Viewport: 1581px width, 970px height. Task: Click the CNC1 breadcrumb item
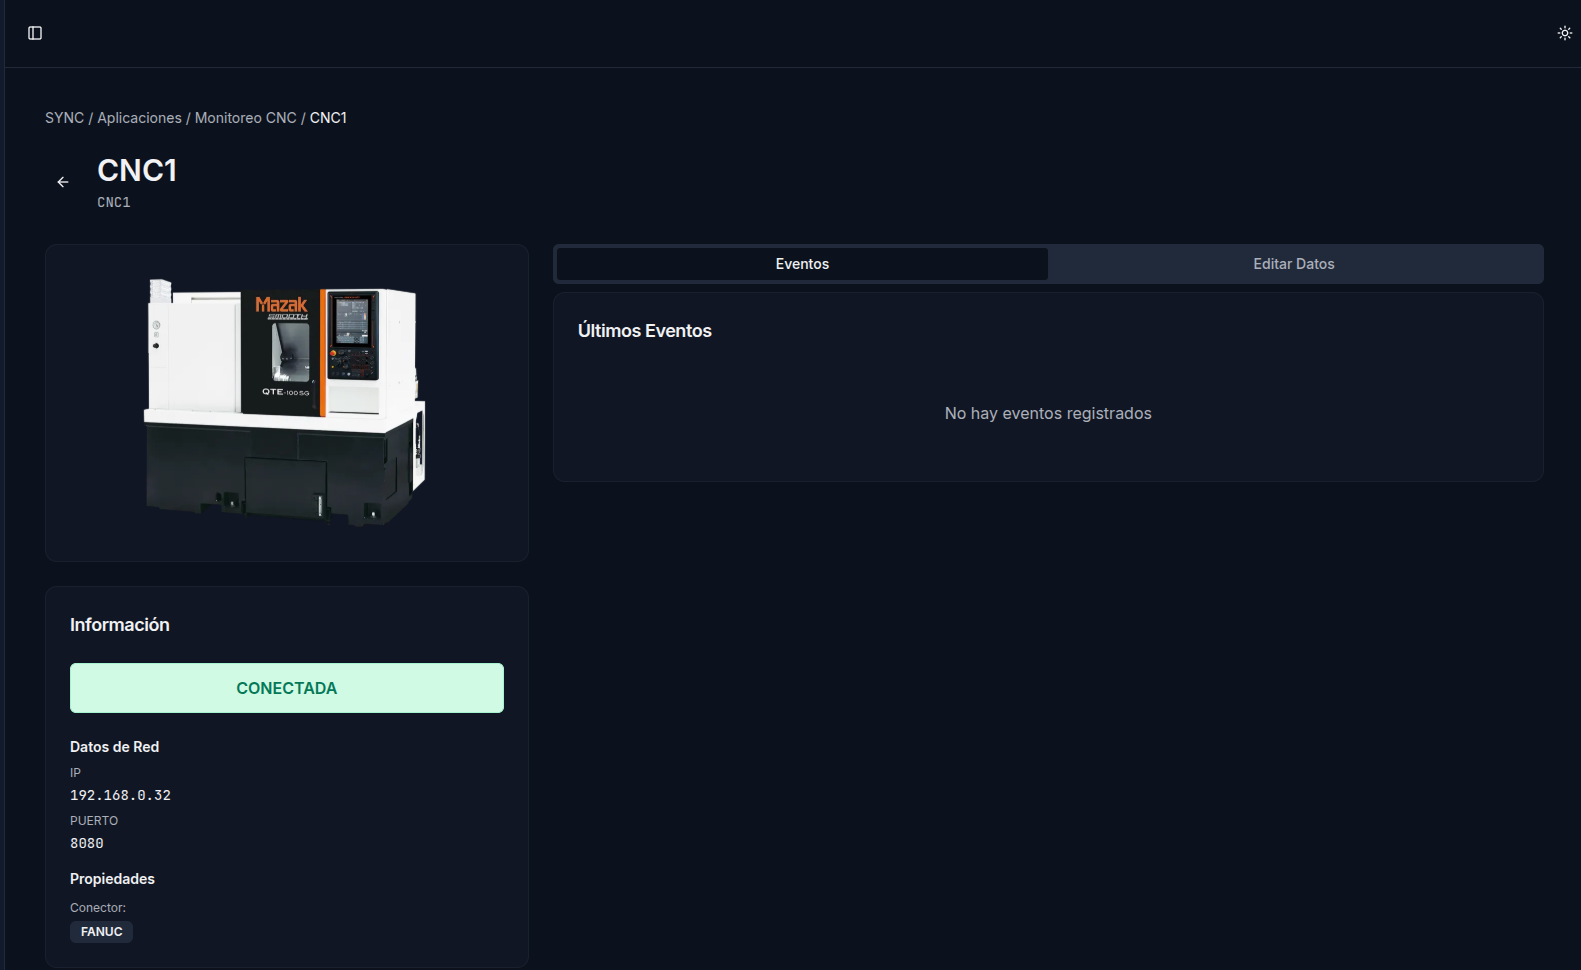(x=328, y=118)
